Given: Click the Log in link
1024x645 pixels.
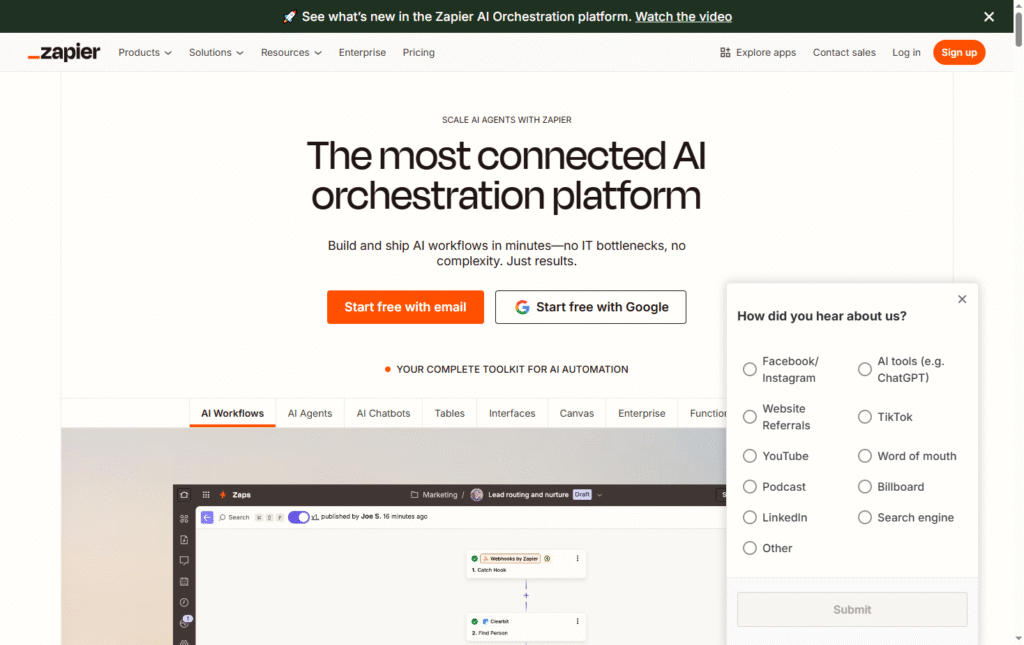Looking at the screenshot, I should [x=906, y=52].
